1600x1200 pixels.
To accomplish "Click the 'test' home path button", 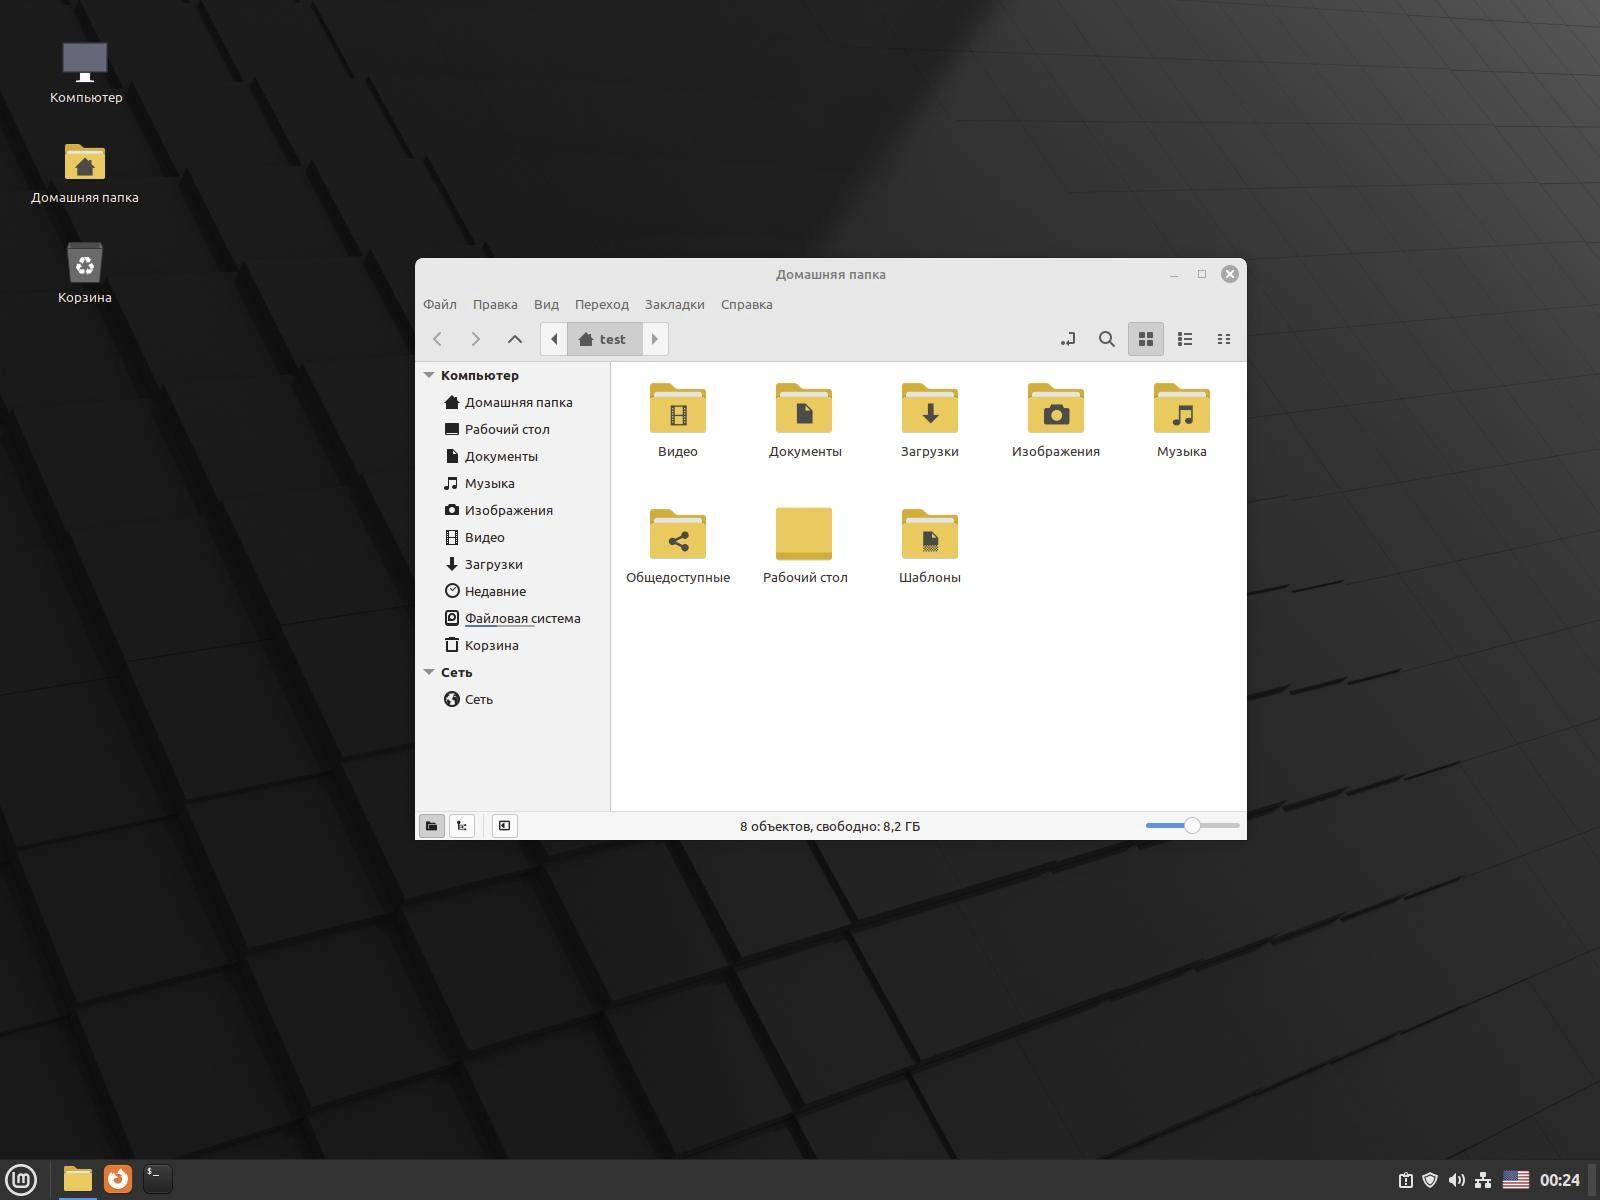I will click(x=604, y=339).
